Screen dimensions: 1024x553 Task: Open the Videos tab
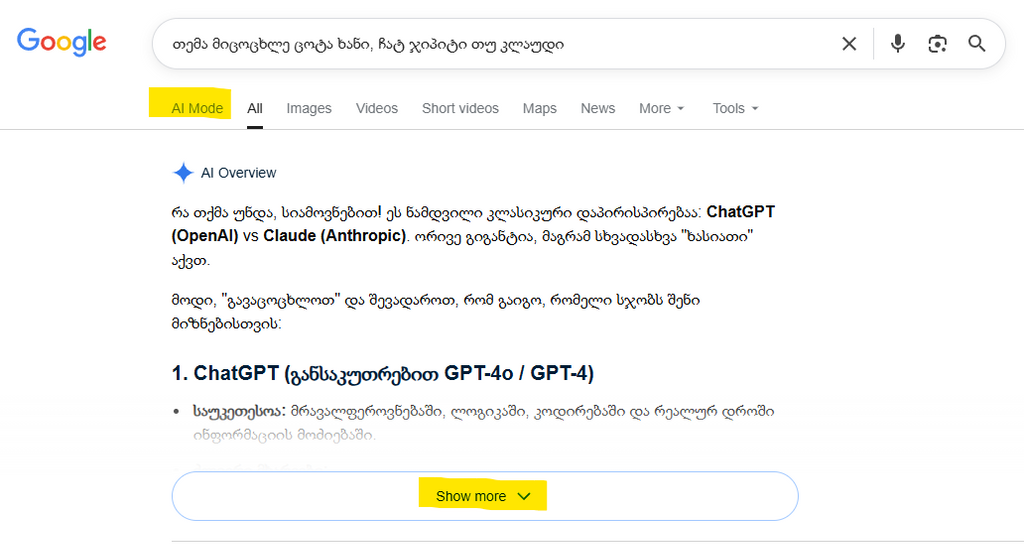377,108
